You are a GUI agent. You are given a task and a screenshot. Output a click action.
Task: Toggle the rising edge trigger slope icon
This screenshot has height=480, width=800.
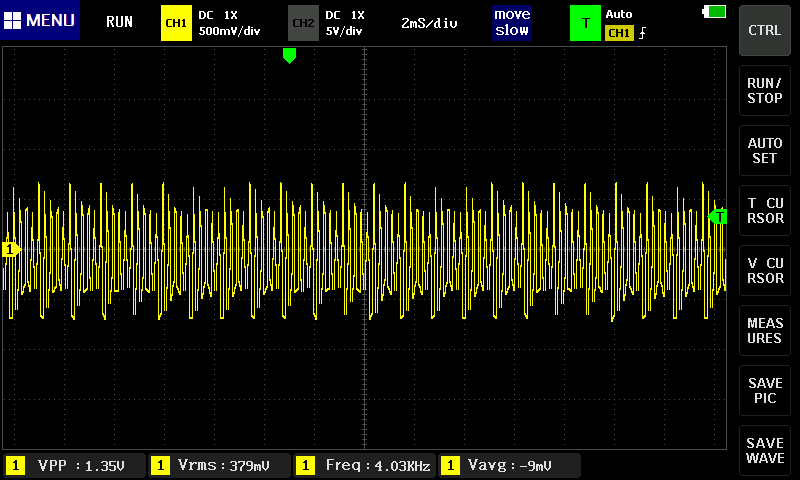click(x=642, y=33)
